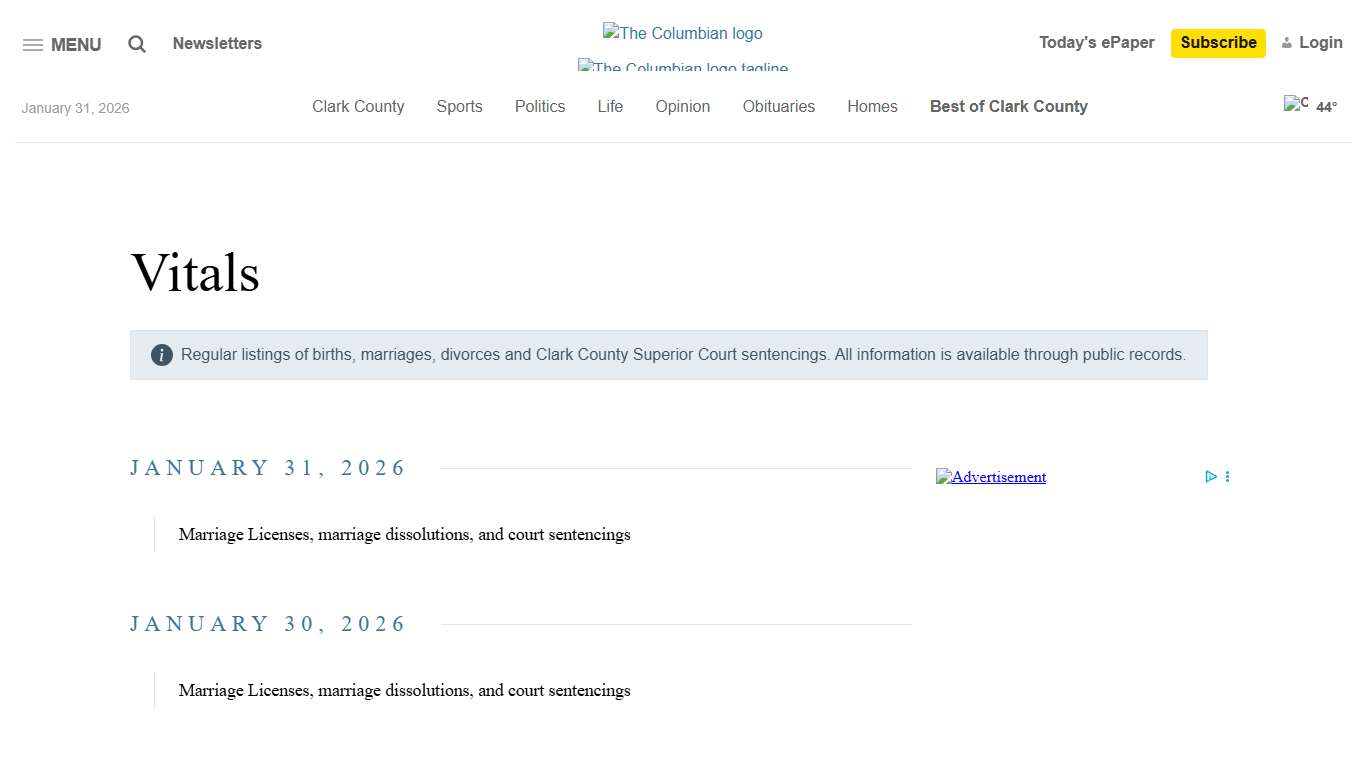This screenshot has width=1366, height=768.
Task: Click The Columbian logo image
Action: tap(682, 33)
